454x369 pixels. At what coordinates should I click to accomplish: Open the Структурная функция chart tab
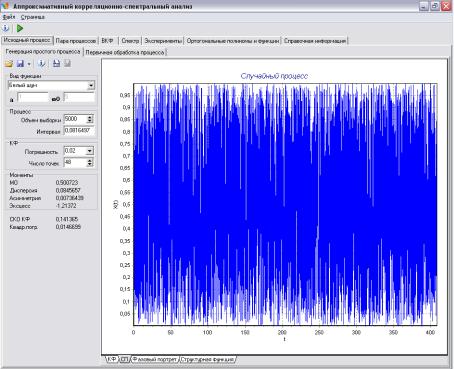point(207,359)
